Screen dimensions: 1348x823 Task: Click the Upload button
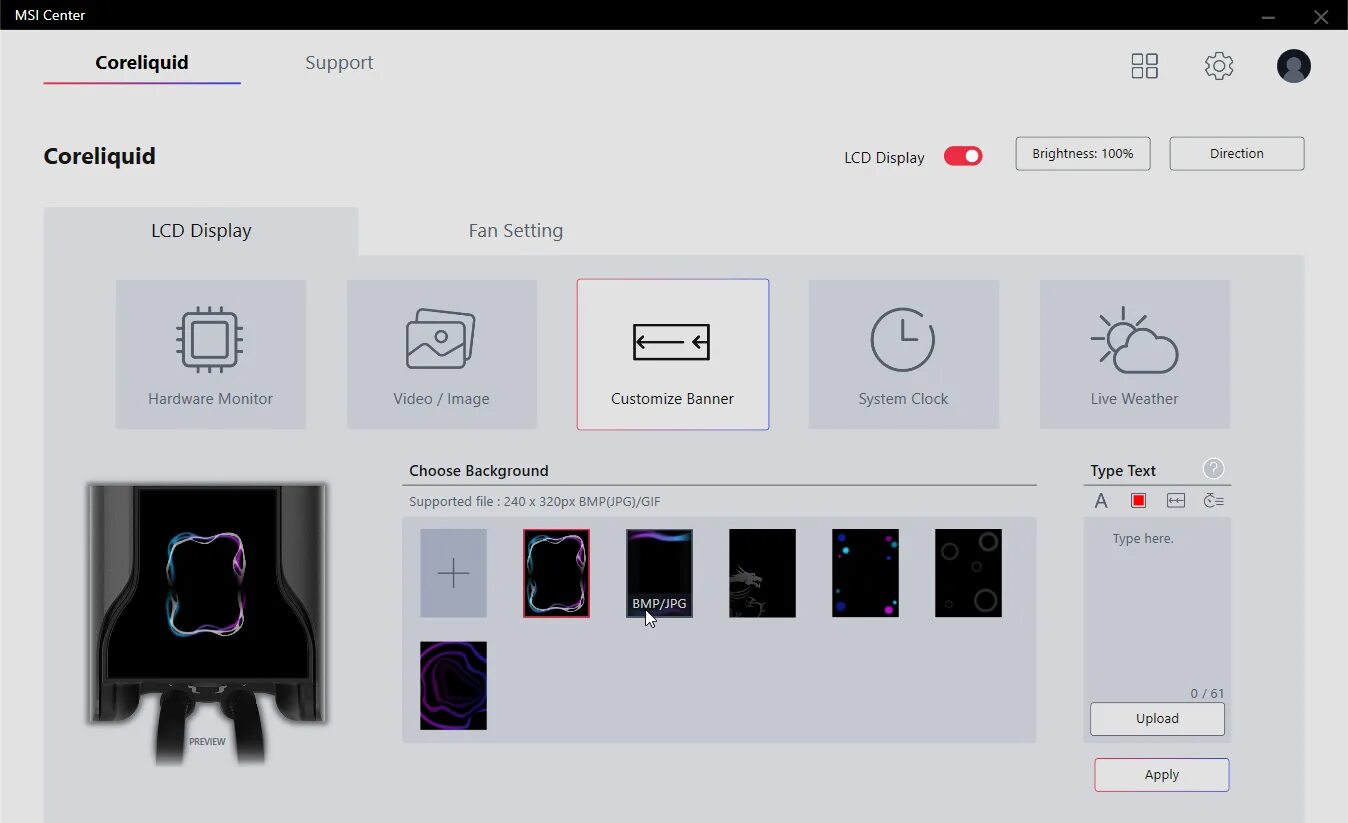point(1157,719)
